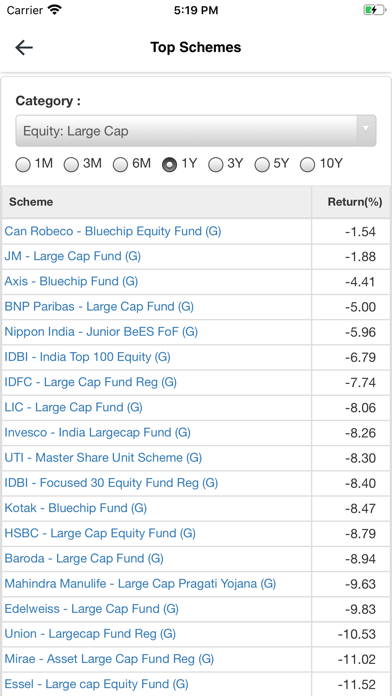Select the 10Y period radio button
The height and width of the screenshot is (696, 392).
308,165
